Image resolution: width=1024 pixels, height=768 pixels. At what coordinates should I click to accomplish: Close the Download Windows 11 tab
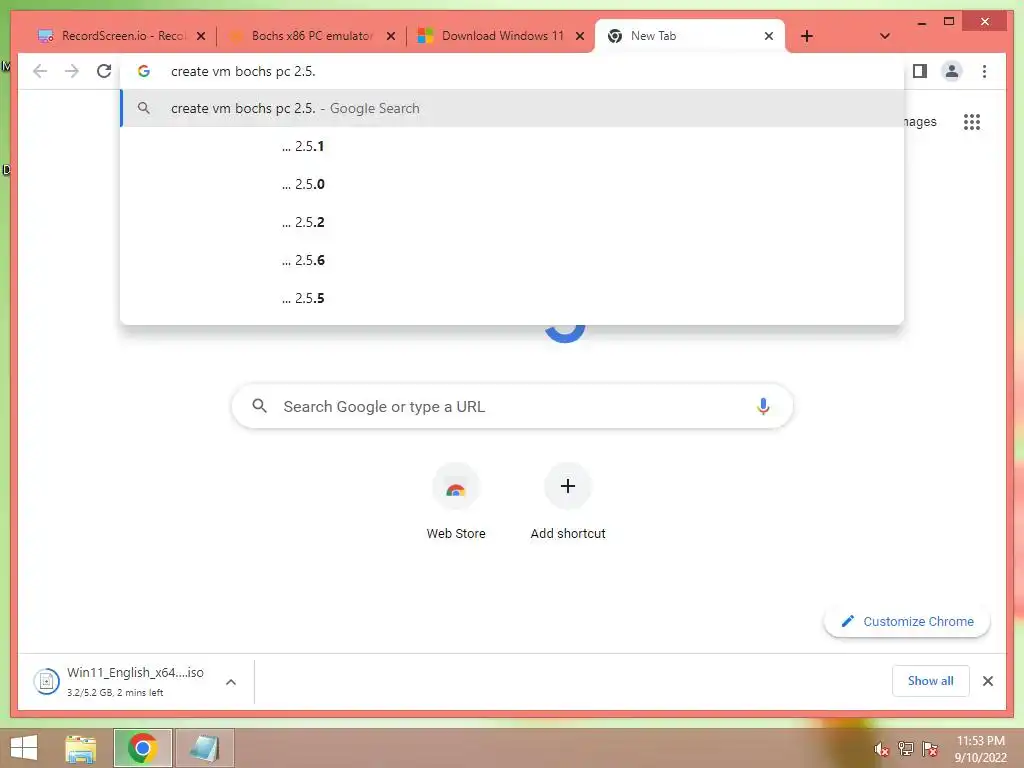580,36
